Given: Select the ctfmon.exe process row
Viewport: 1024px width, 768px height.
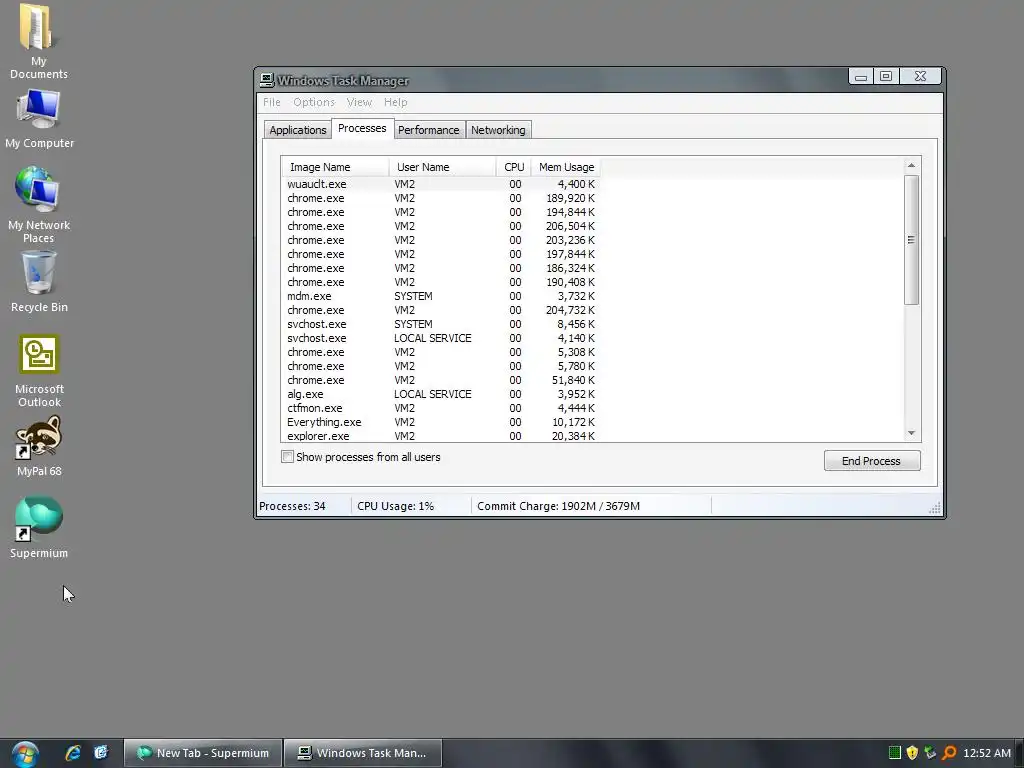Looking at the screenshot, I should 441,408.
